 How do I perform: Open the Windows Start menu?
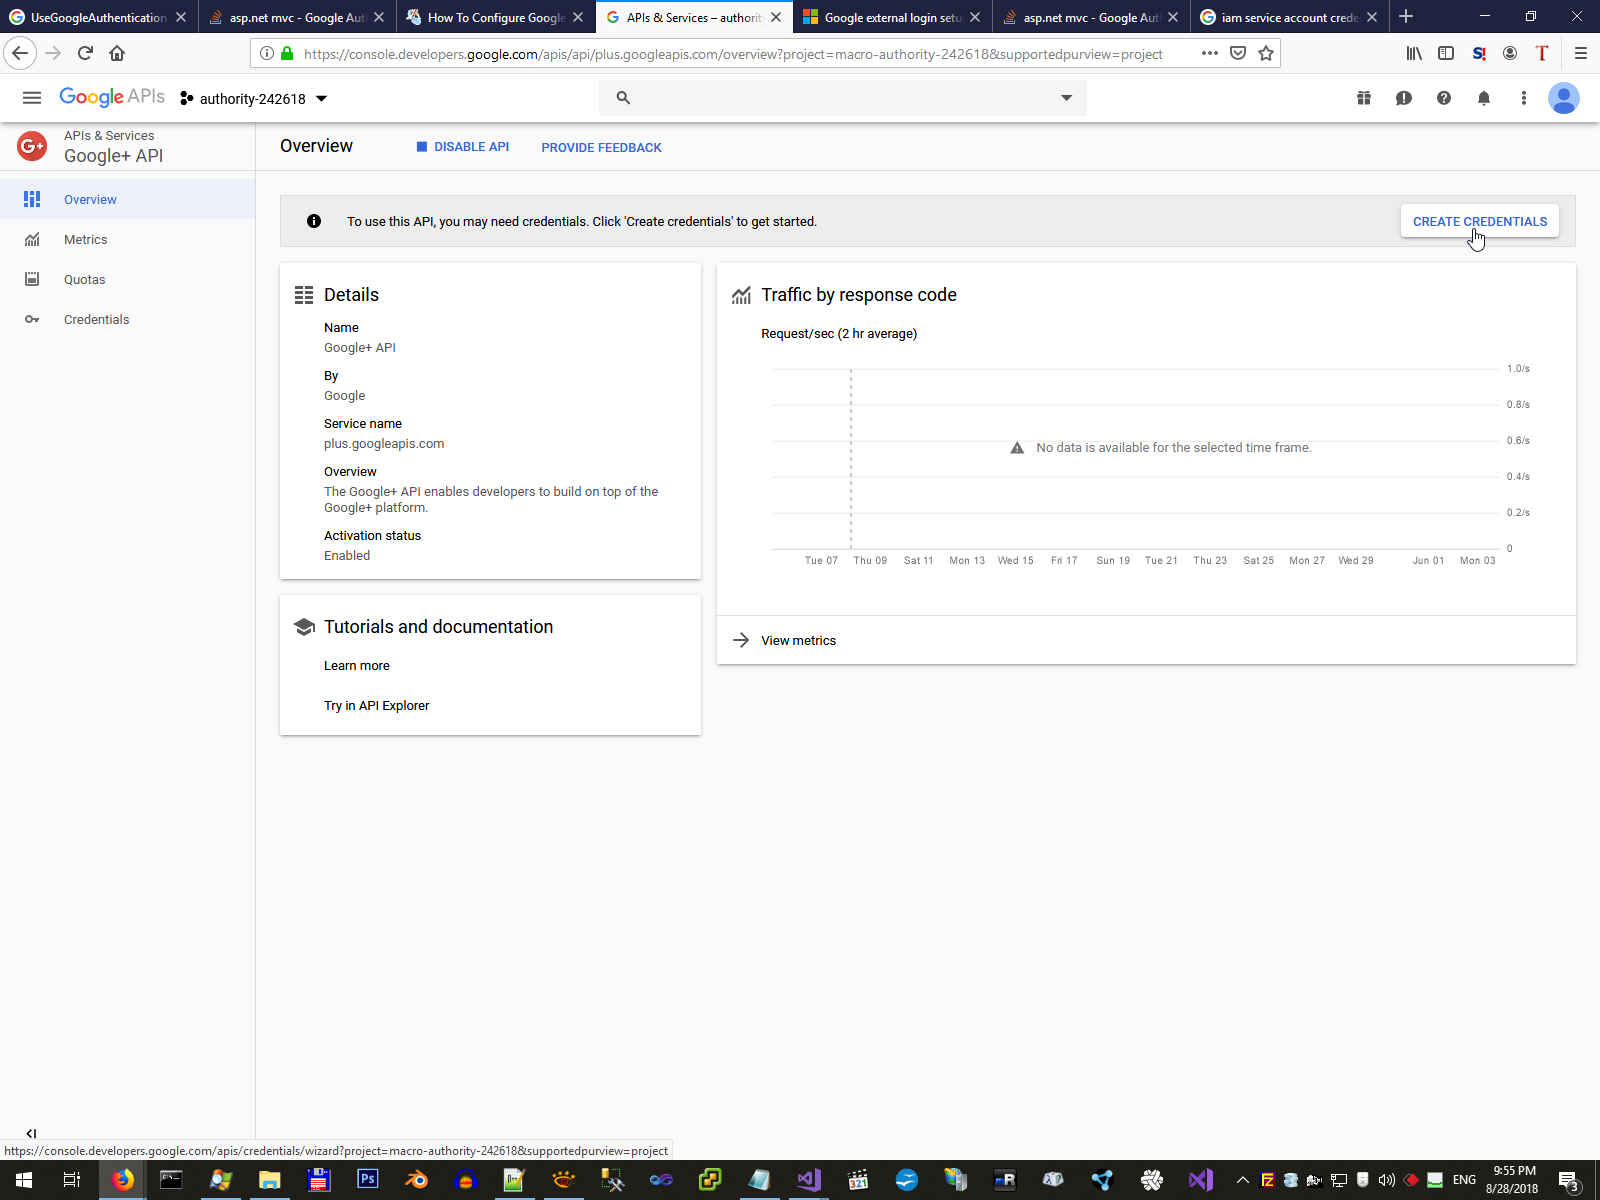point(24,1180)
